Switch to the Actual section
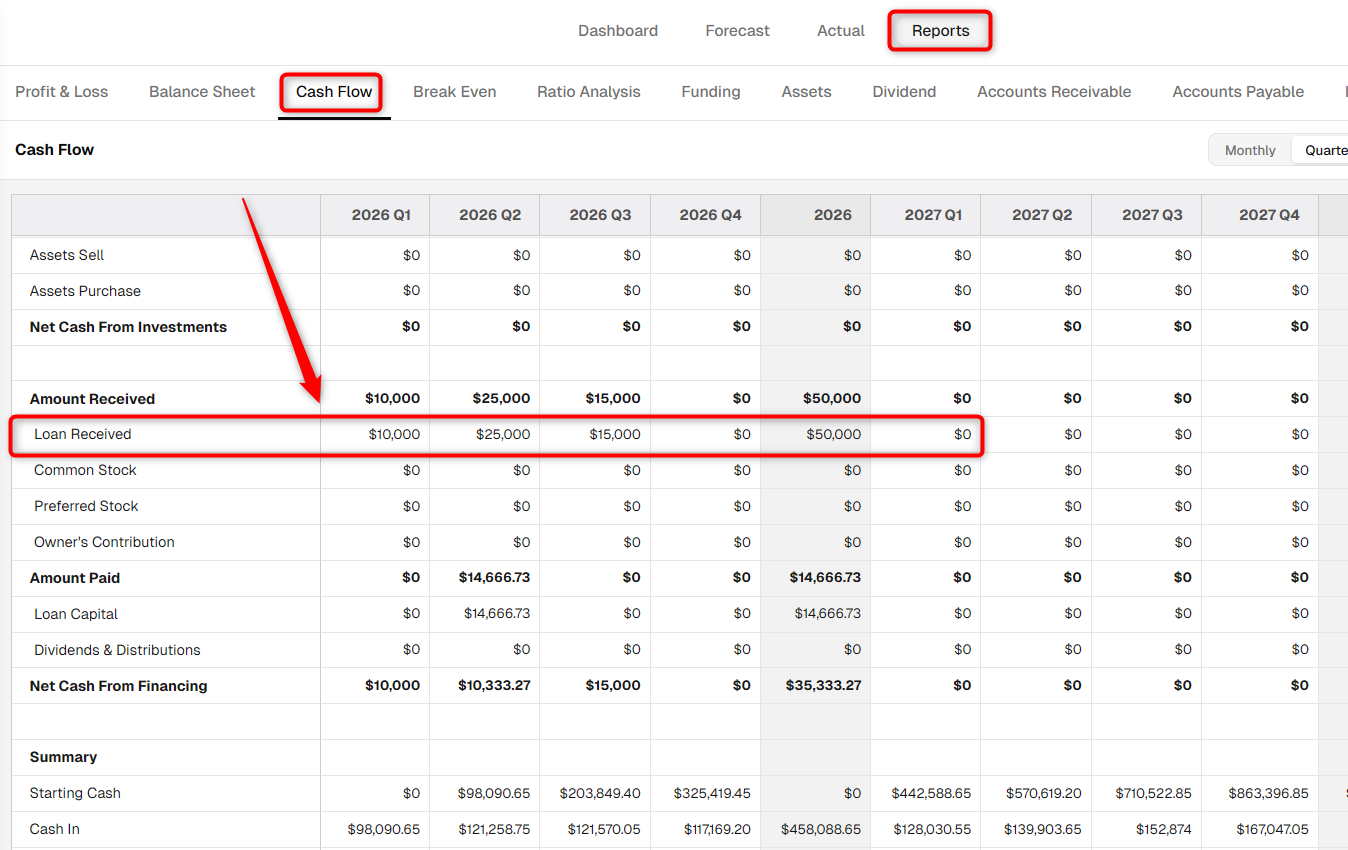 pos(840,31)
